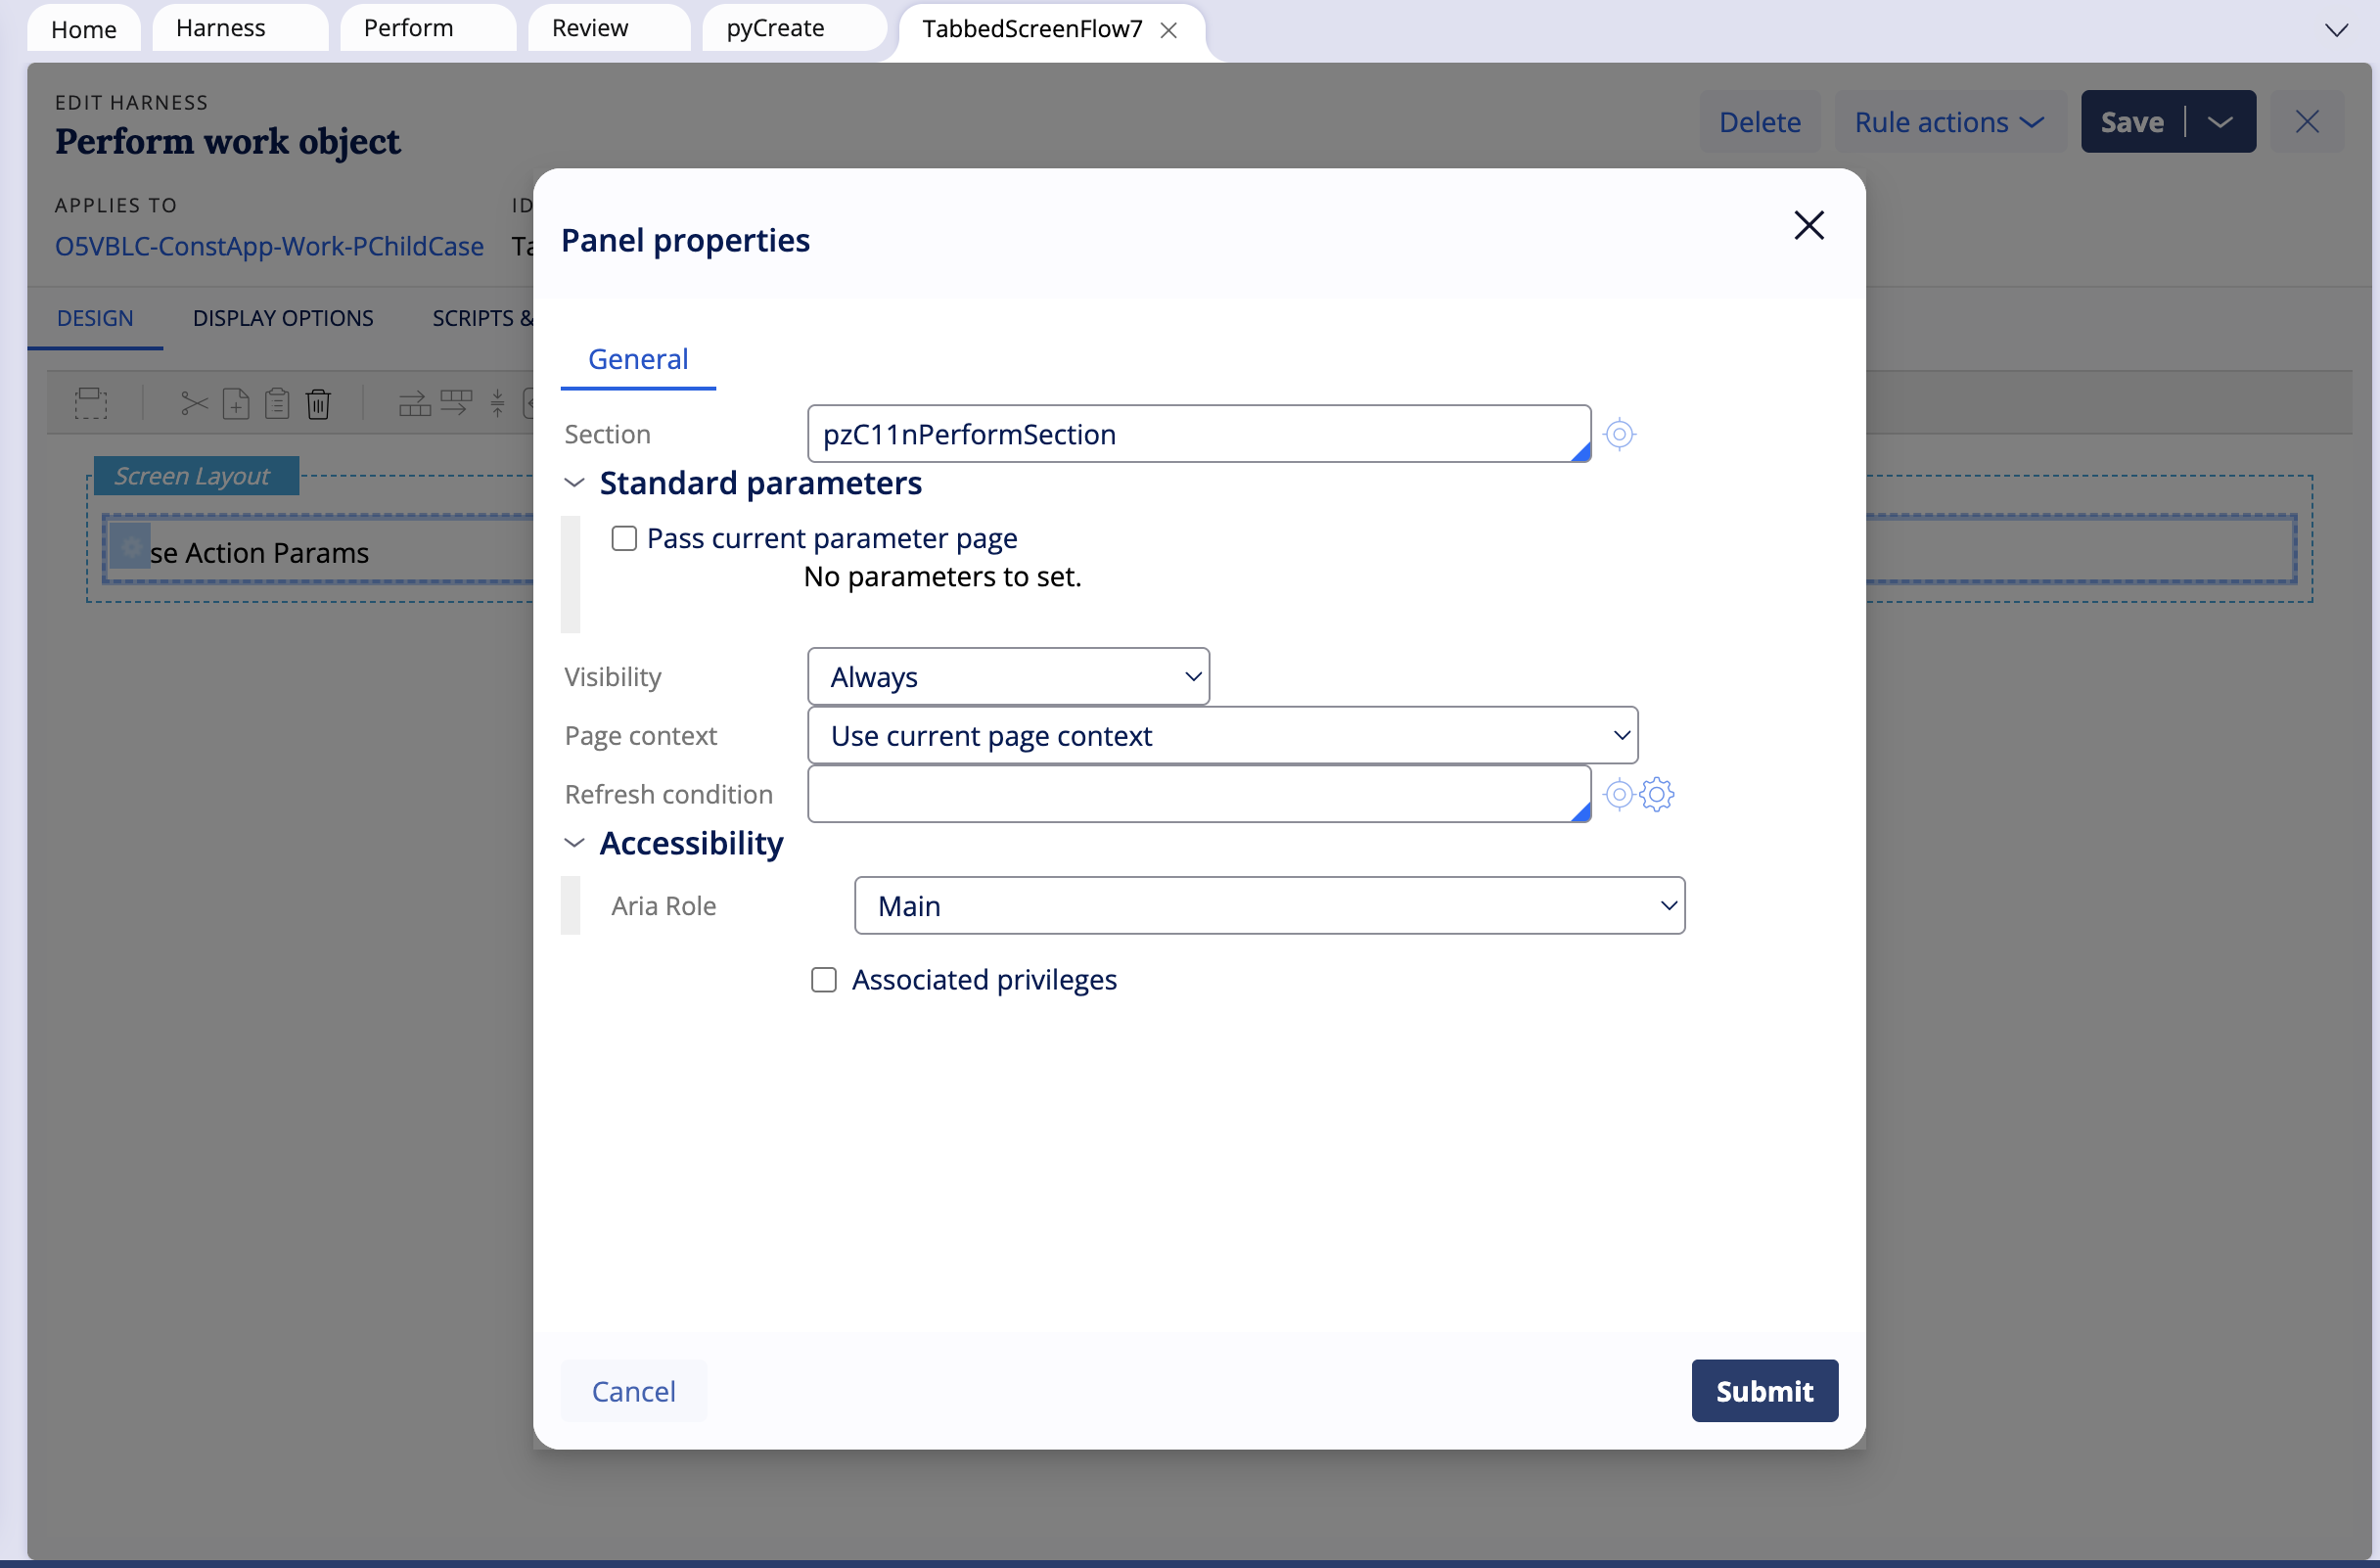
Task: Open the Page context dropdown
Action: pos(1222,736)
